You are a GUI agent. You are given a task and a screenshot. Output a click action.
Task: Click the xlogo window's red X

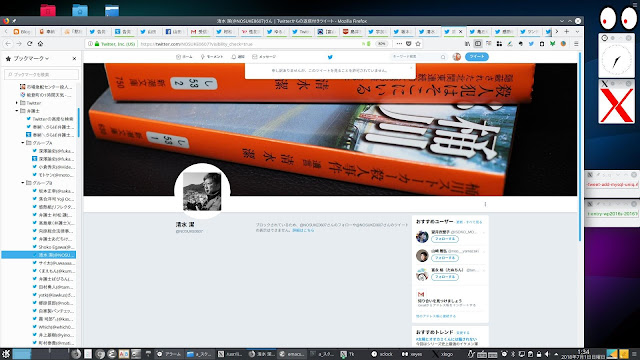coord(616,106)
